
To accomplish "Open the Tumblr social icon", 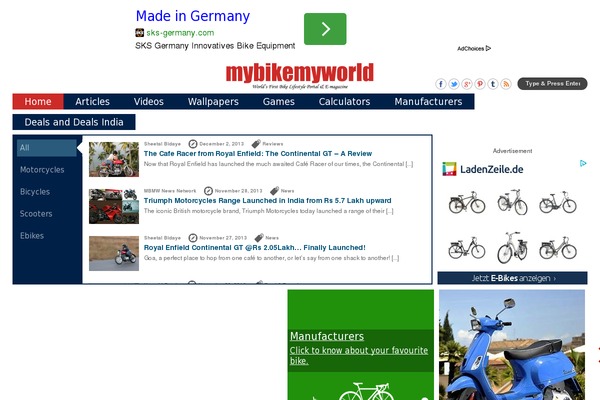I will tap(493, 84).
